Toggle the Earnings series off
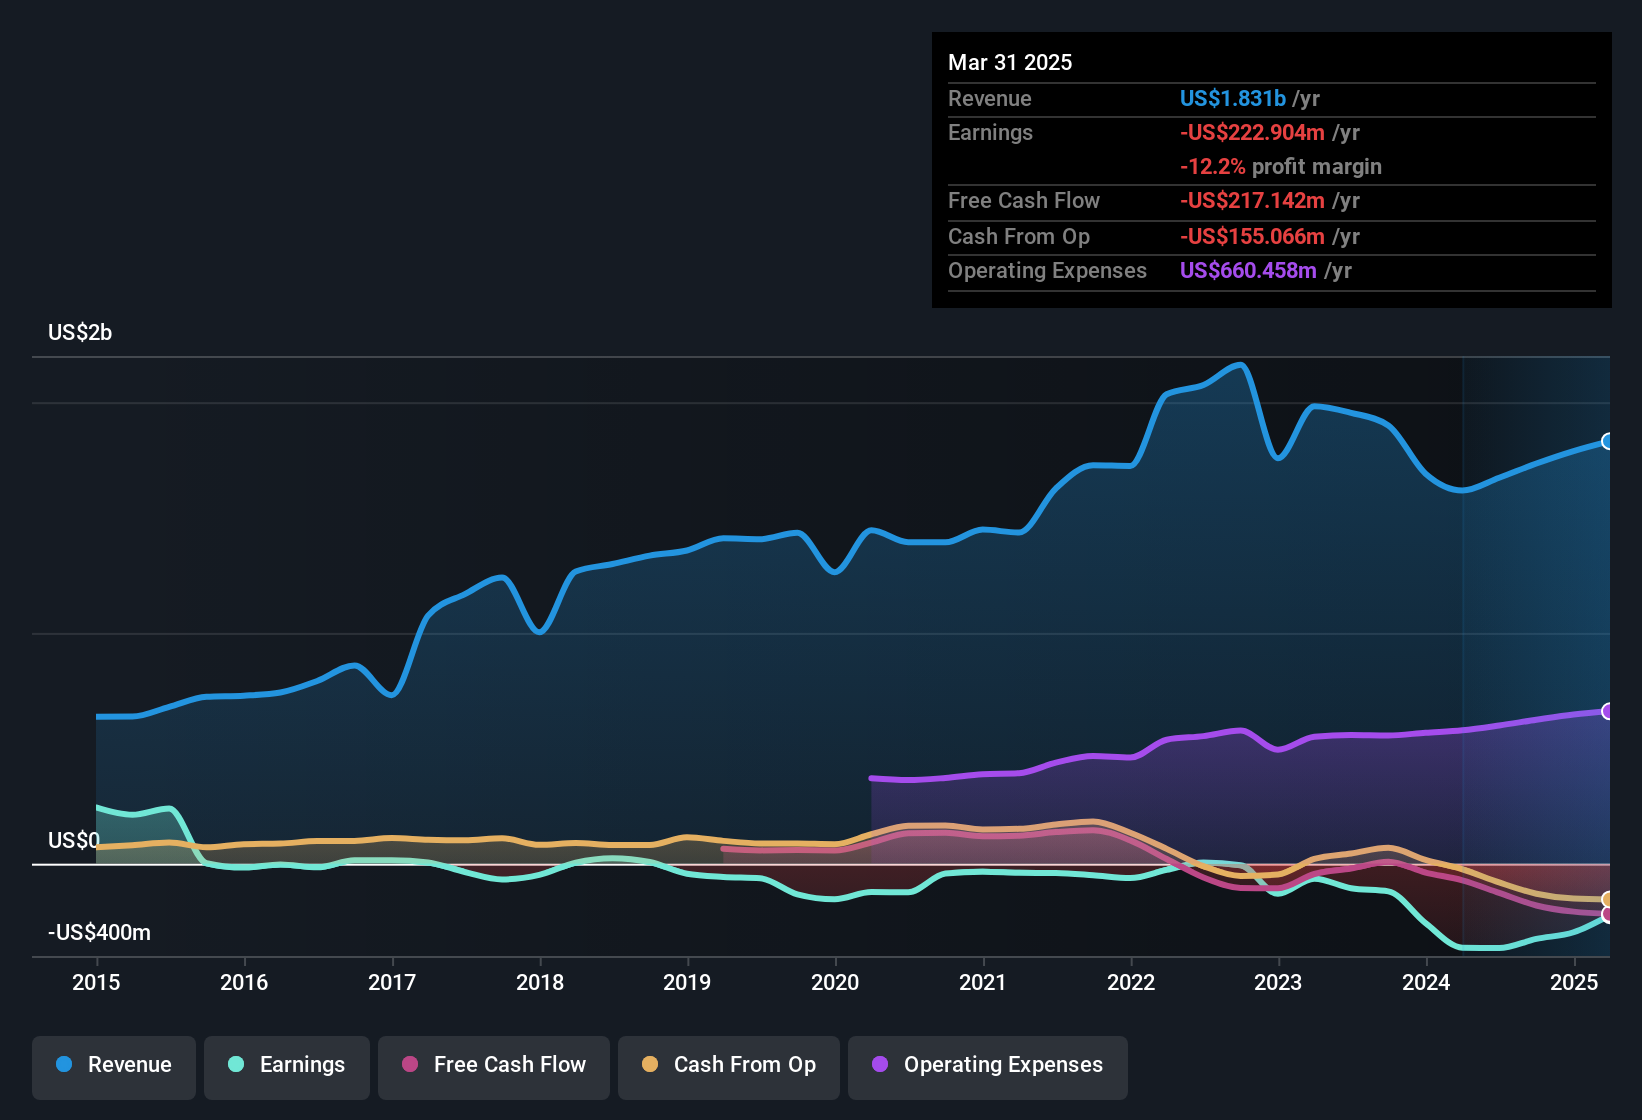Viewport: 1642px width, 1120px height. tap(286, 1065)
